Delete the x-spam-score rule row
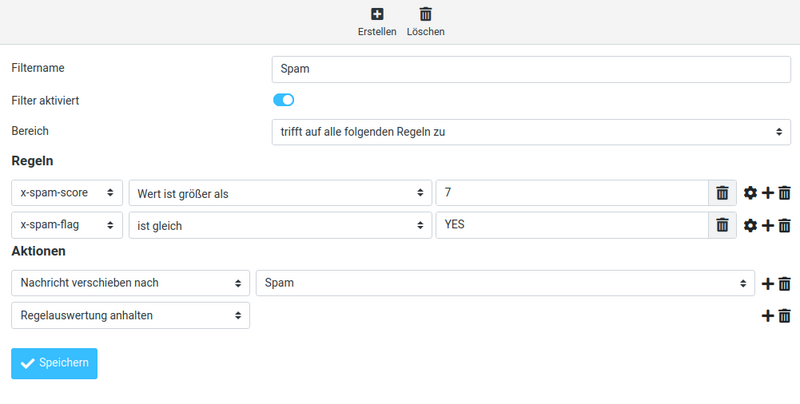The width and height of the screenshot is (800, 404). pyautogui.click(x=785, y=193)
